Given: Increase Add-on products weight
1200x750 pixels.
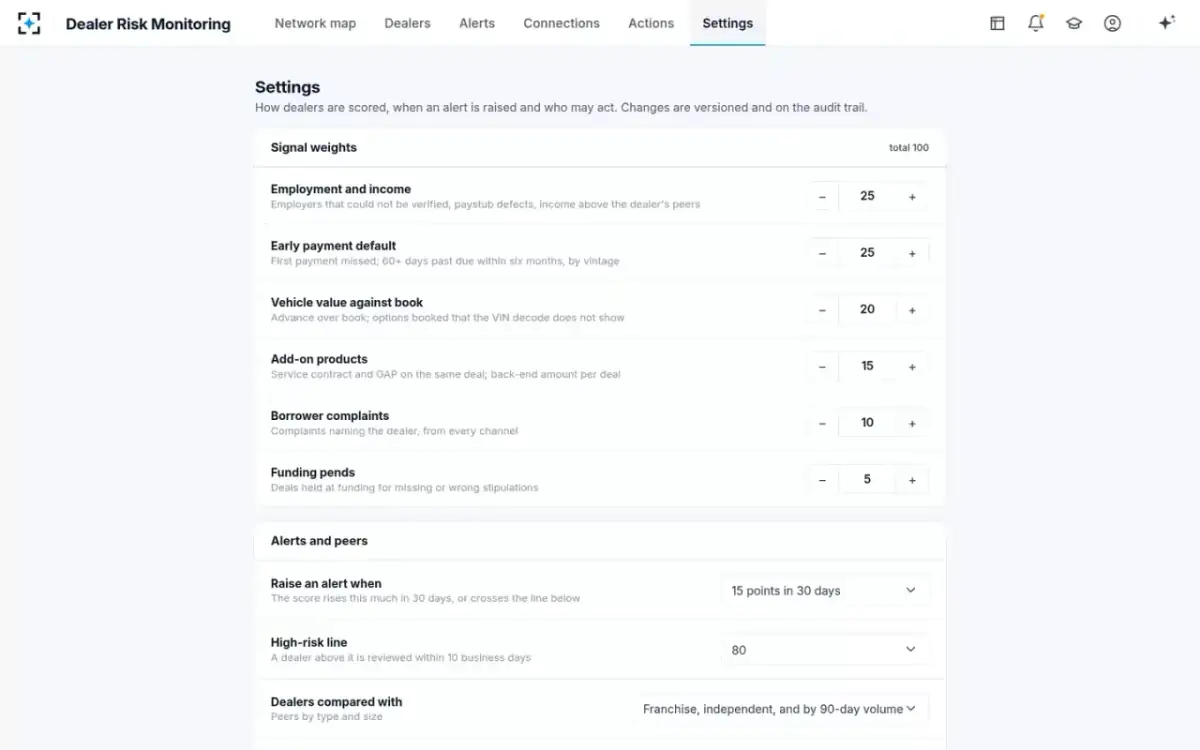Looking at the screenshot, I should pos(912,367).
